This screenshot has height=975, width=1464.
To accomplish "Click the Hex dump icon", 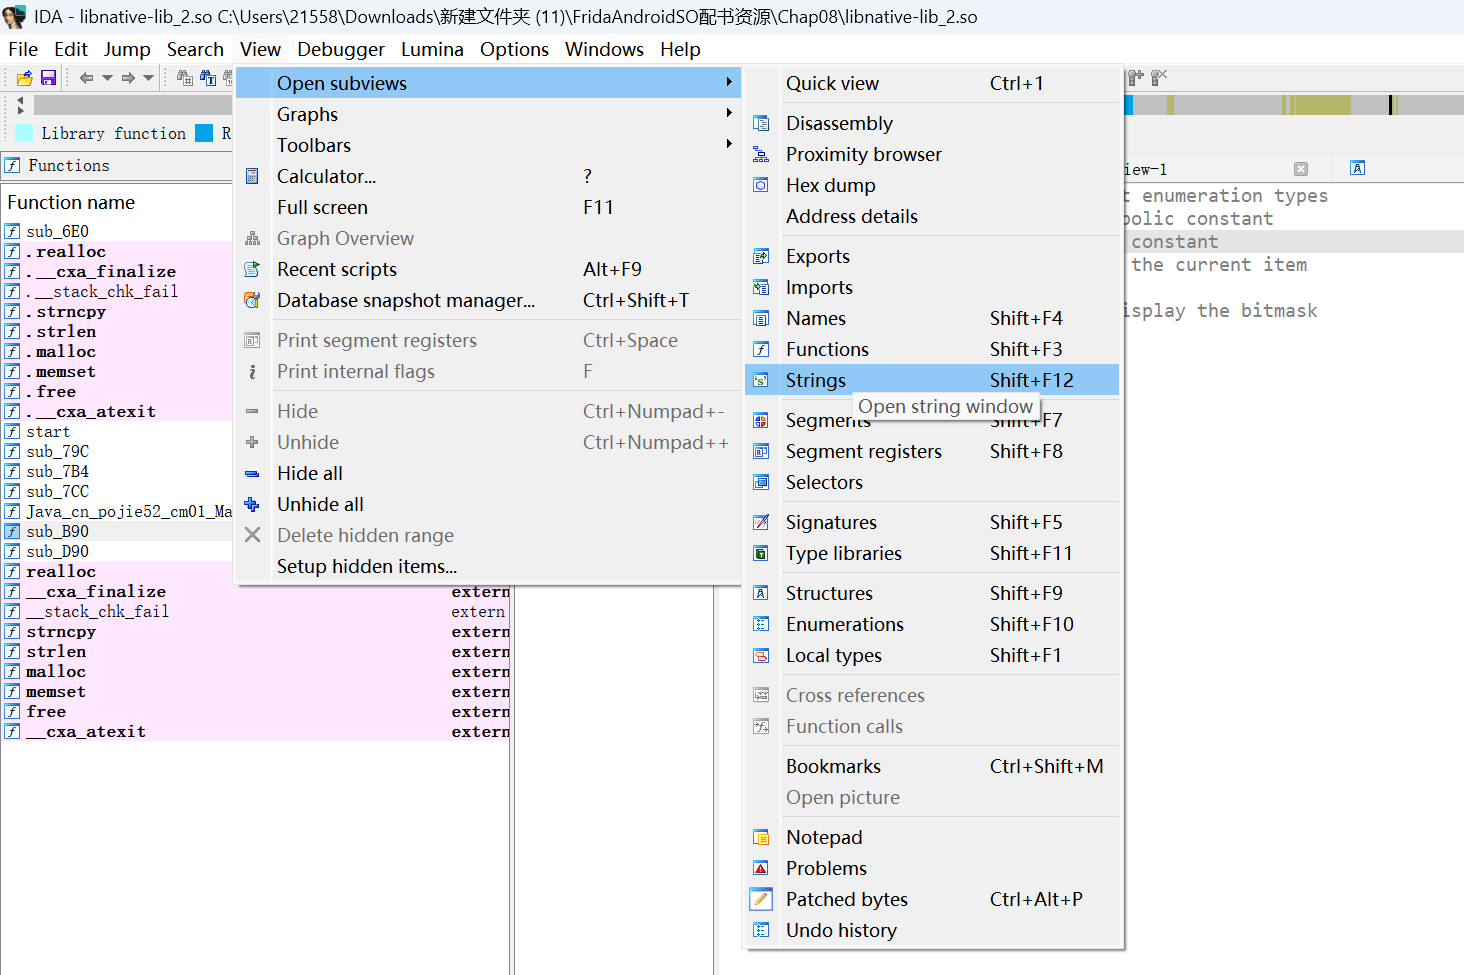I will [x=761, y=185].
